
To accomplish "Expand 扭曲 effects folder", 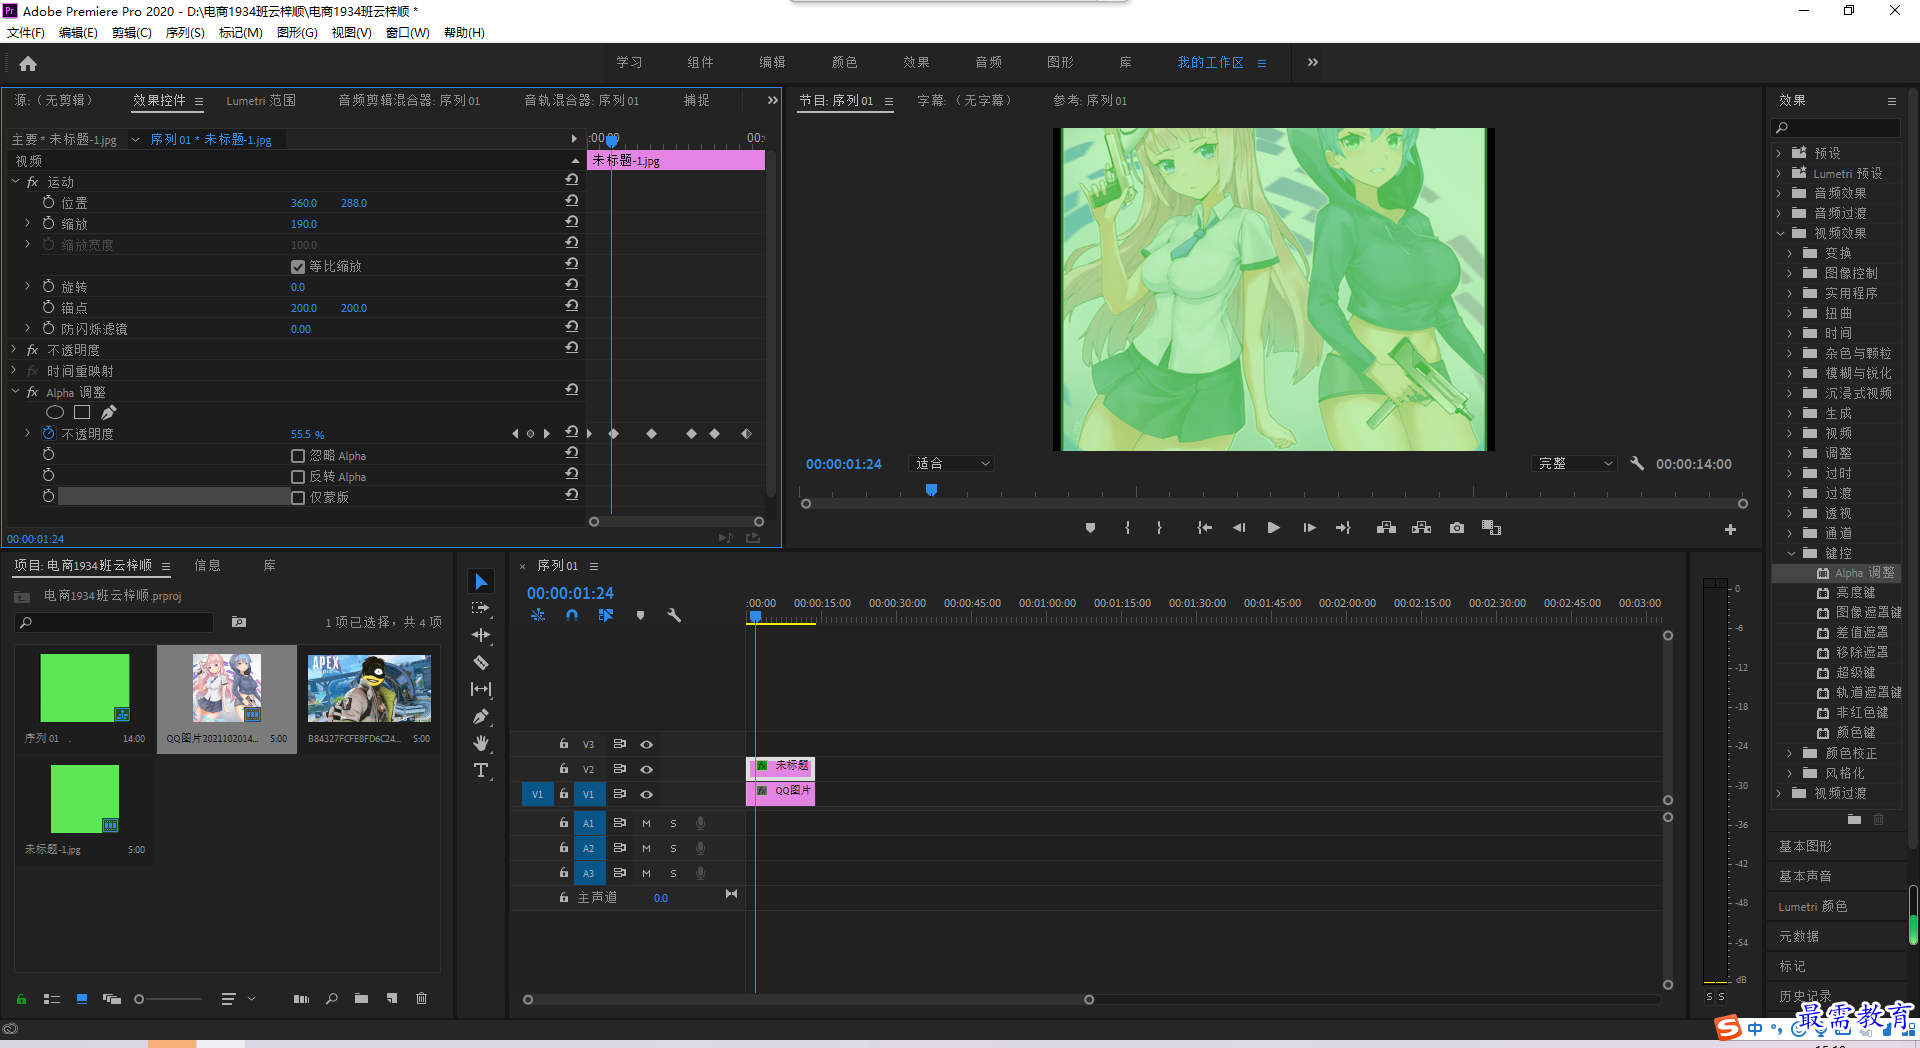I will pos(1791,313).
